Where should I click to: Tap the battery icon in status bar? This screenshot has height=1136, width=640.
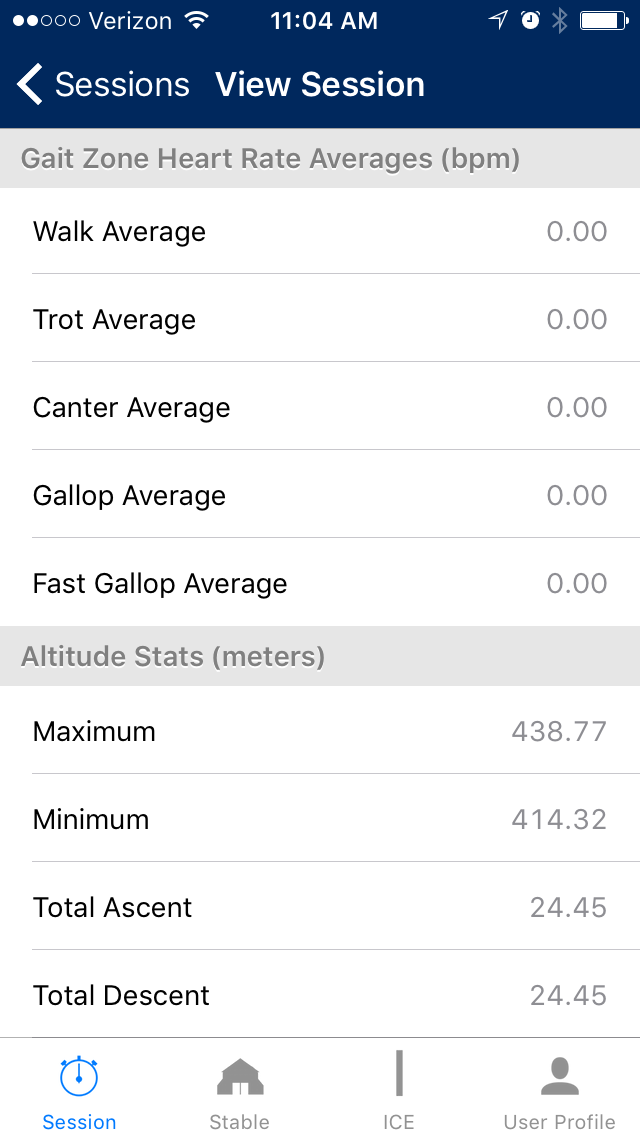point(602,21)
